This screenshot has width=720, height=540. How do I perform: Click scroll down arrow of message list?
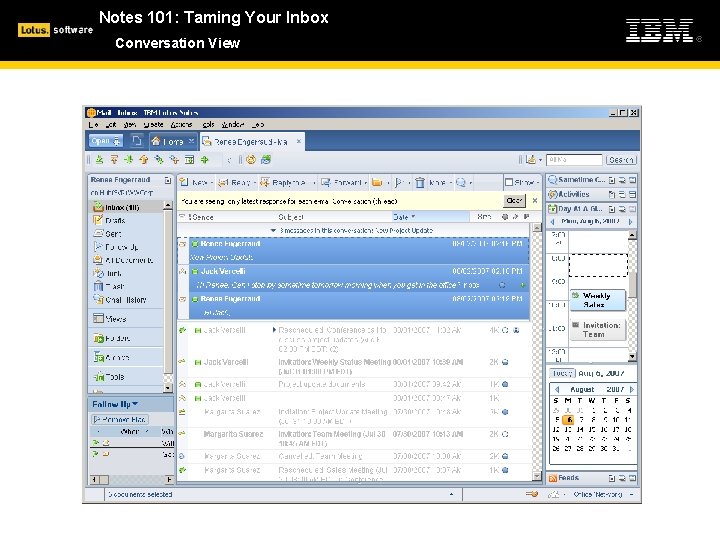coord(536,476)
